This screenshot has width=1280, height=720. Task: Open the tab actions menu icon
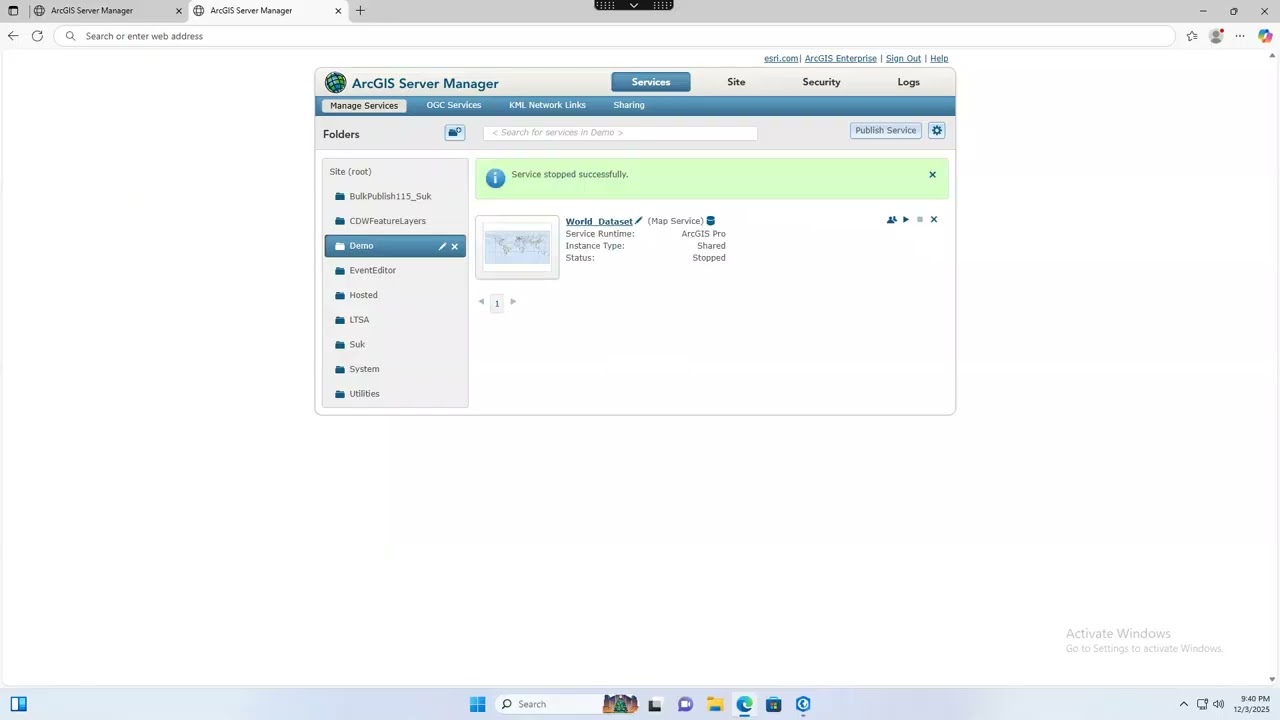(x=13, y=11)
